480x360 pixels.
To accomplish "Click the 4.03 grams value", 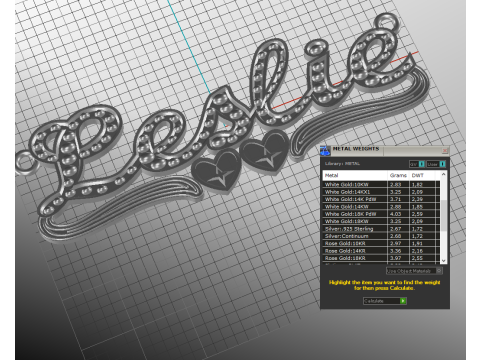I will click(x=395, y=214).
